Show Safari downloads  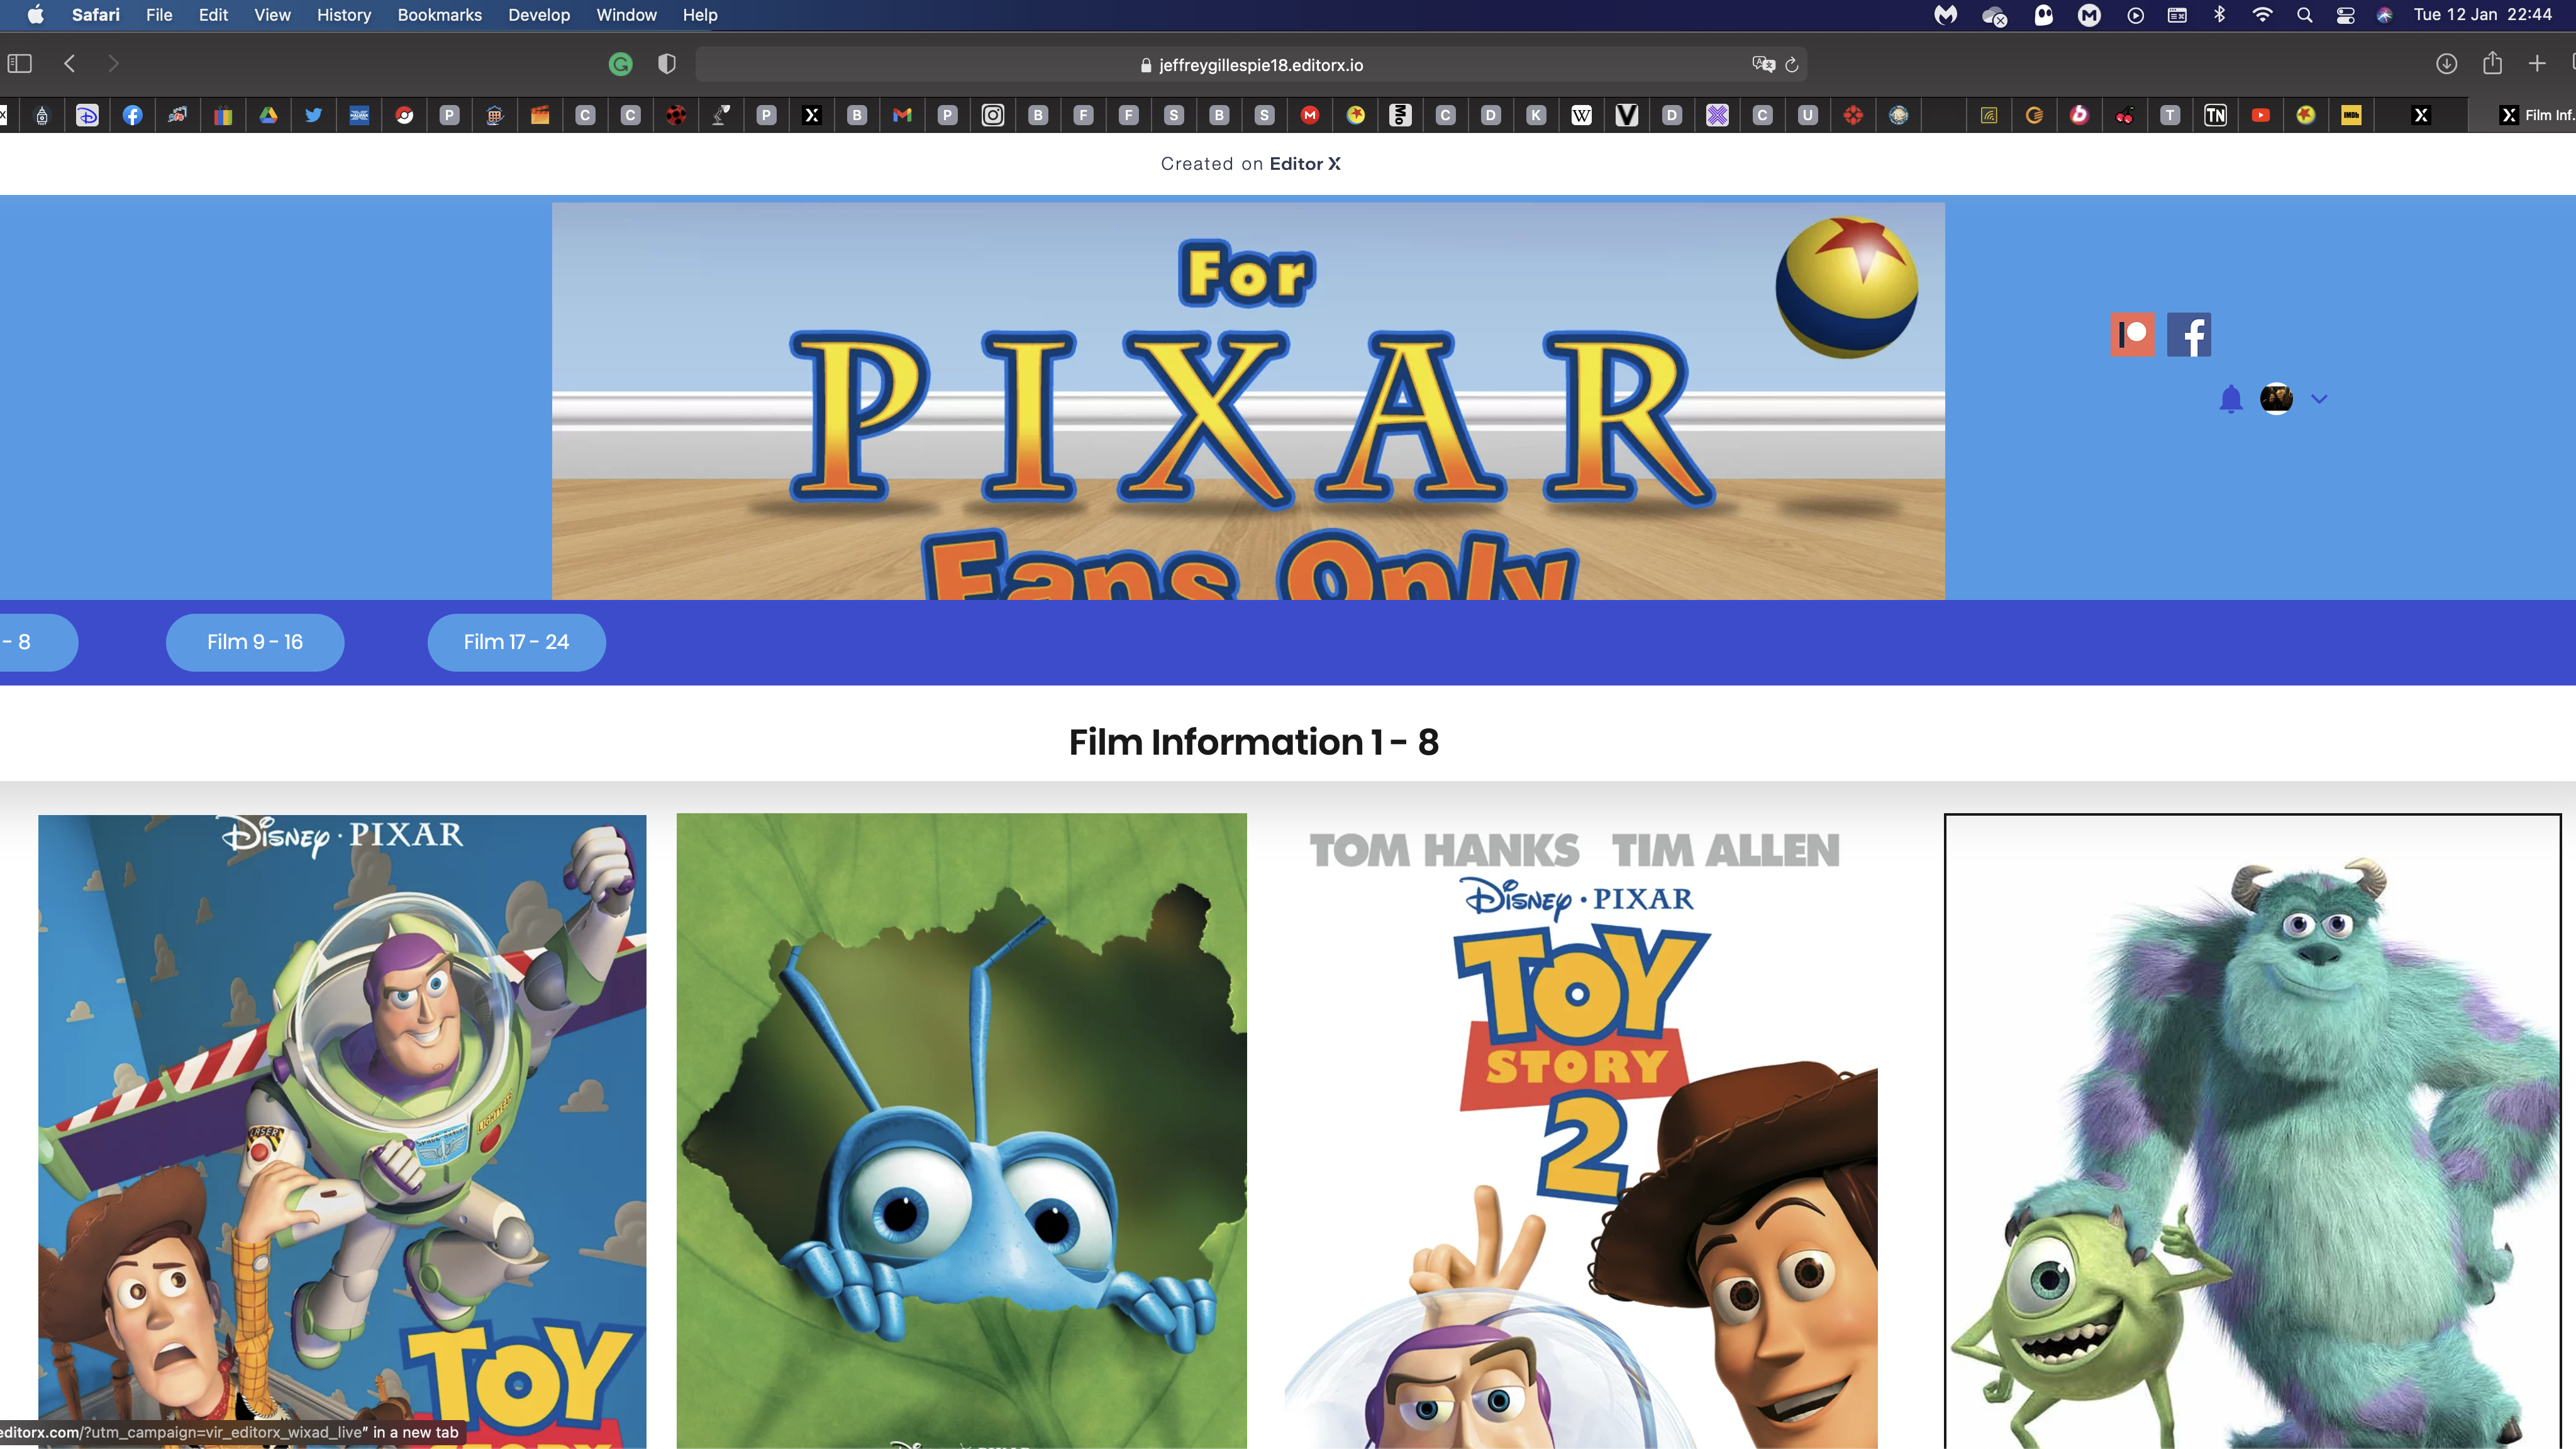(x=2446, y=64)
